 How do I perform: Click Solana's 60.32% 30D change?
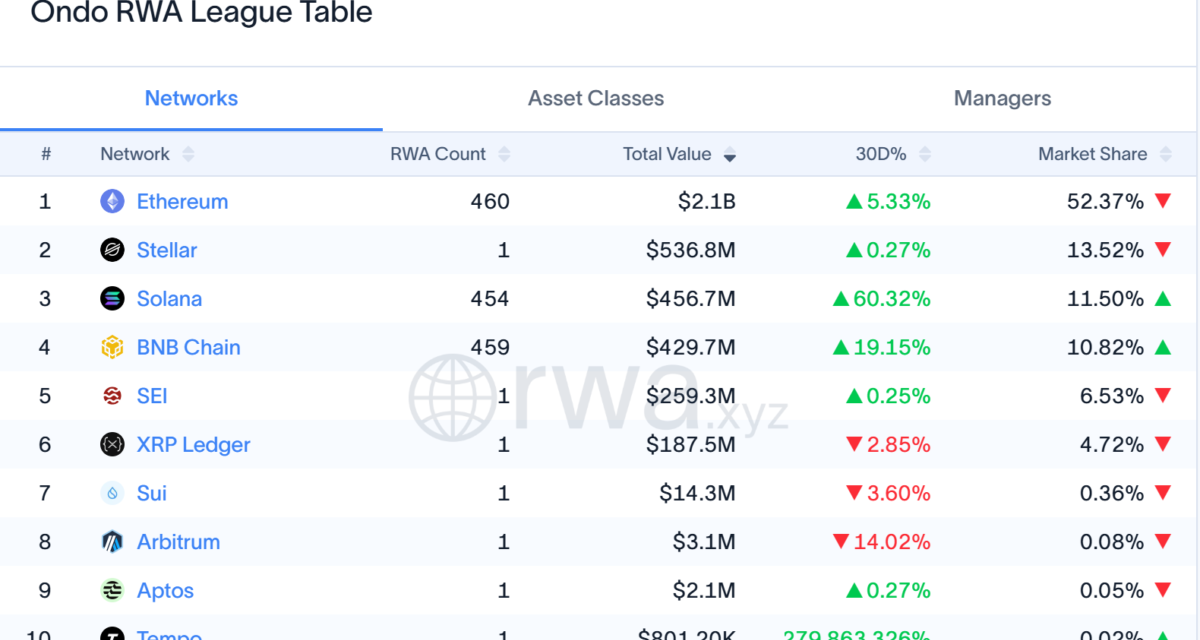pos(882,298)
